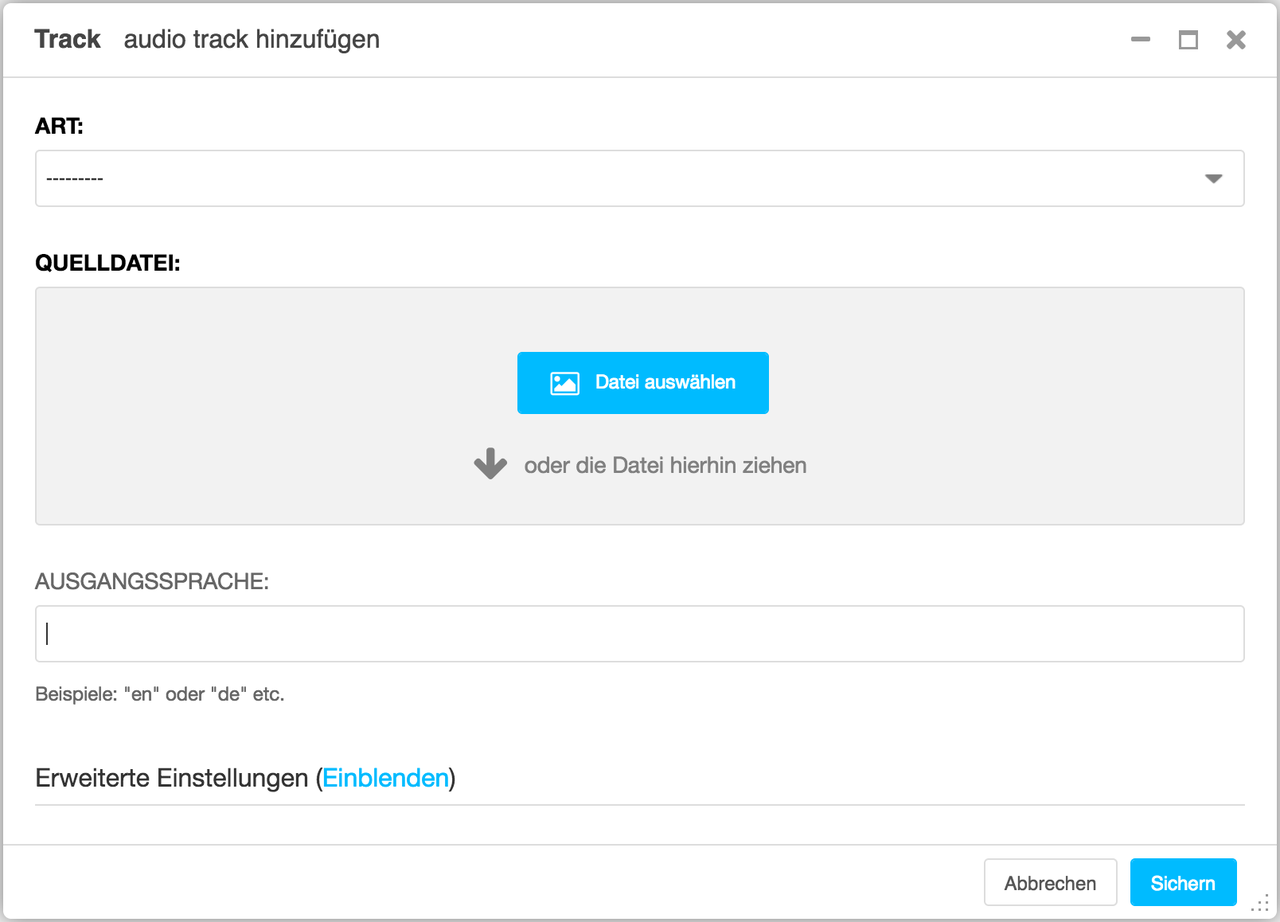Click the QUELLDATEI field label
This screenshot has height=922, width=1280.
point(108,264)
